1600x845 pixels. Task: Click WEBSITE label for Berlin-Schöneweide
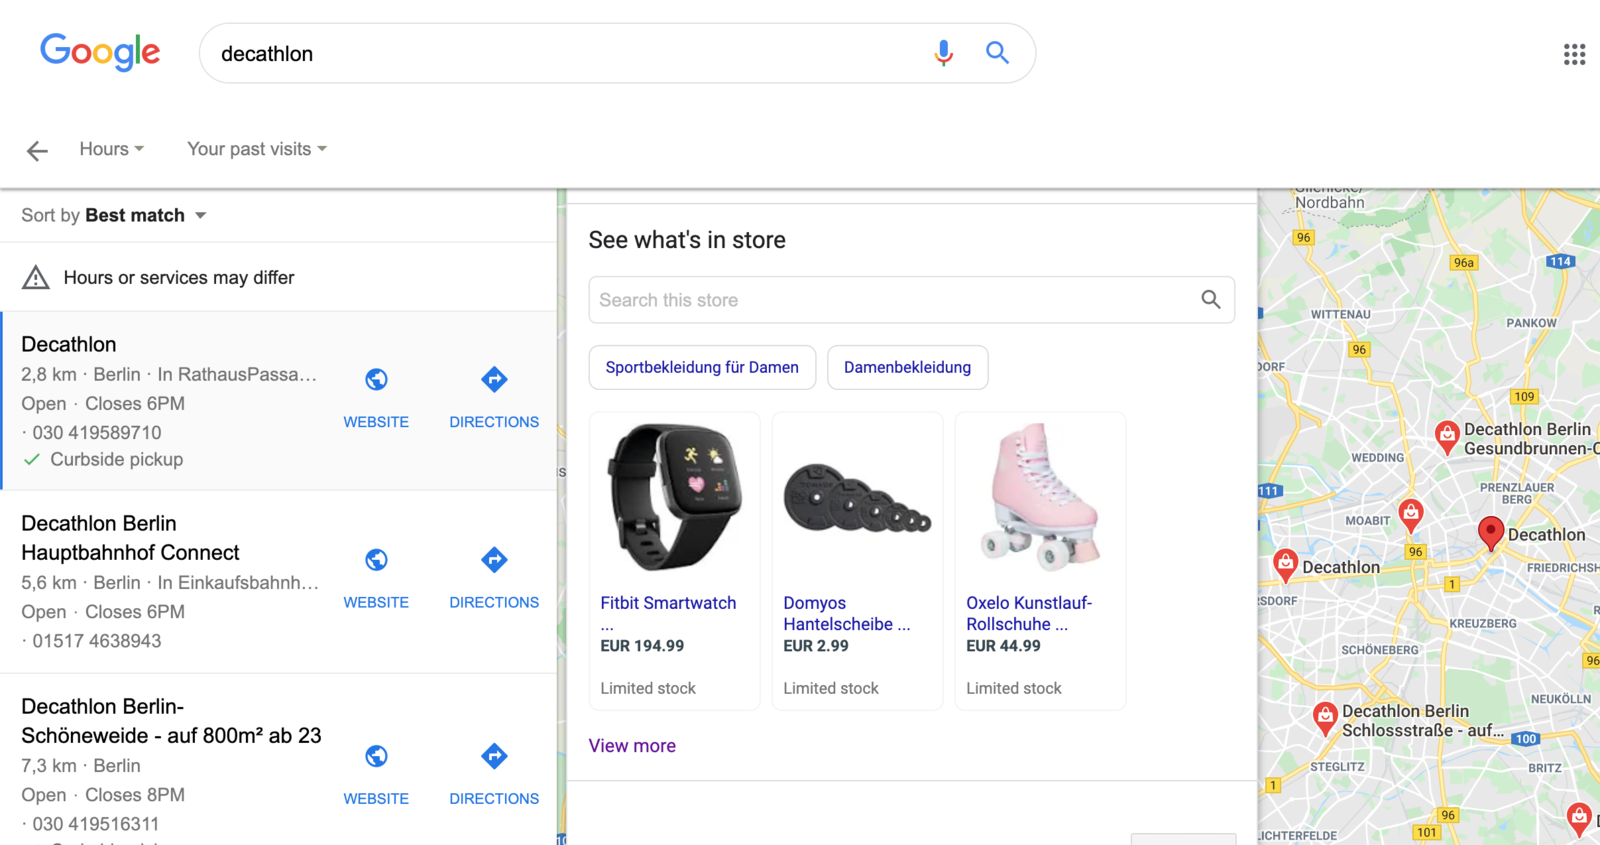376,798
